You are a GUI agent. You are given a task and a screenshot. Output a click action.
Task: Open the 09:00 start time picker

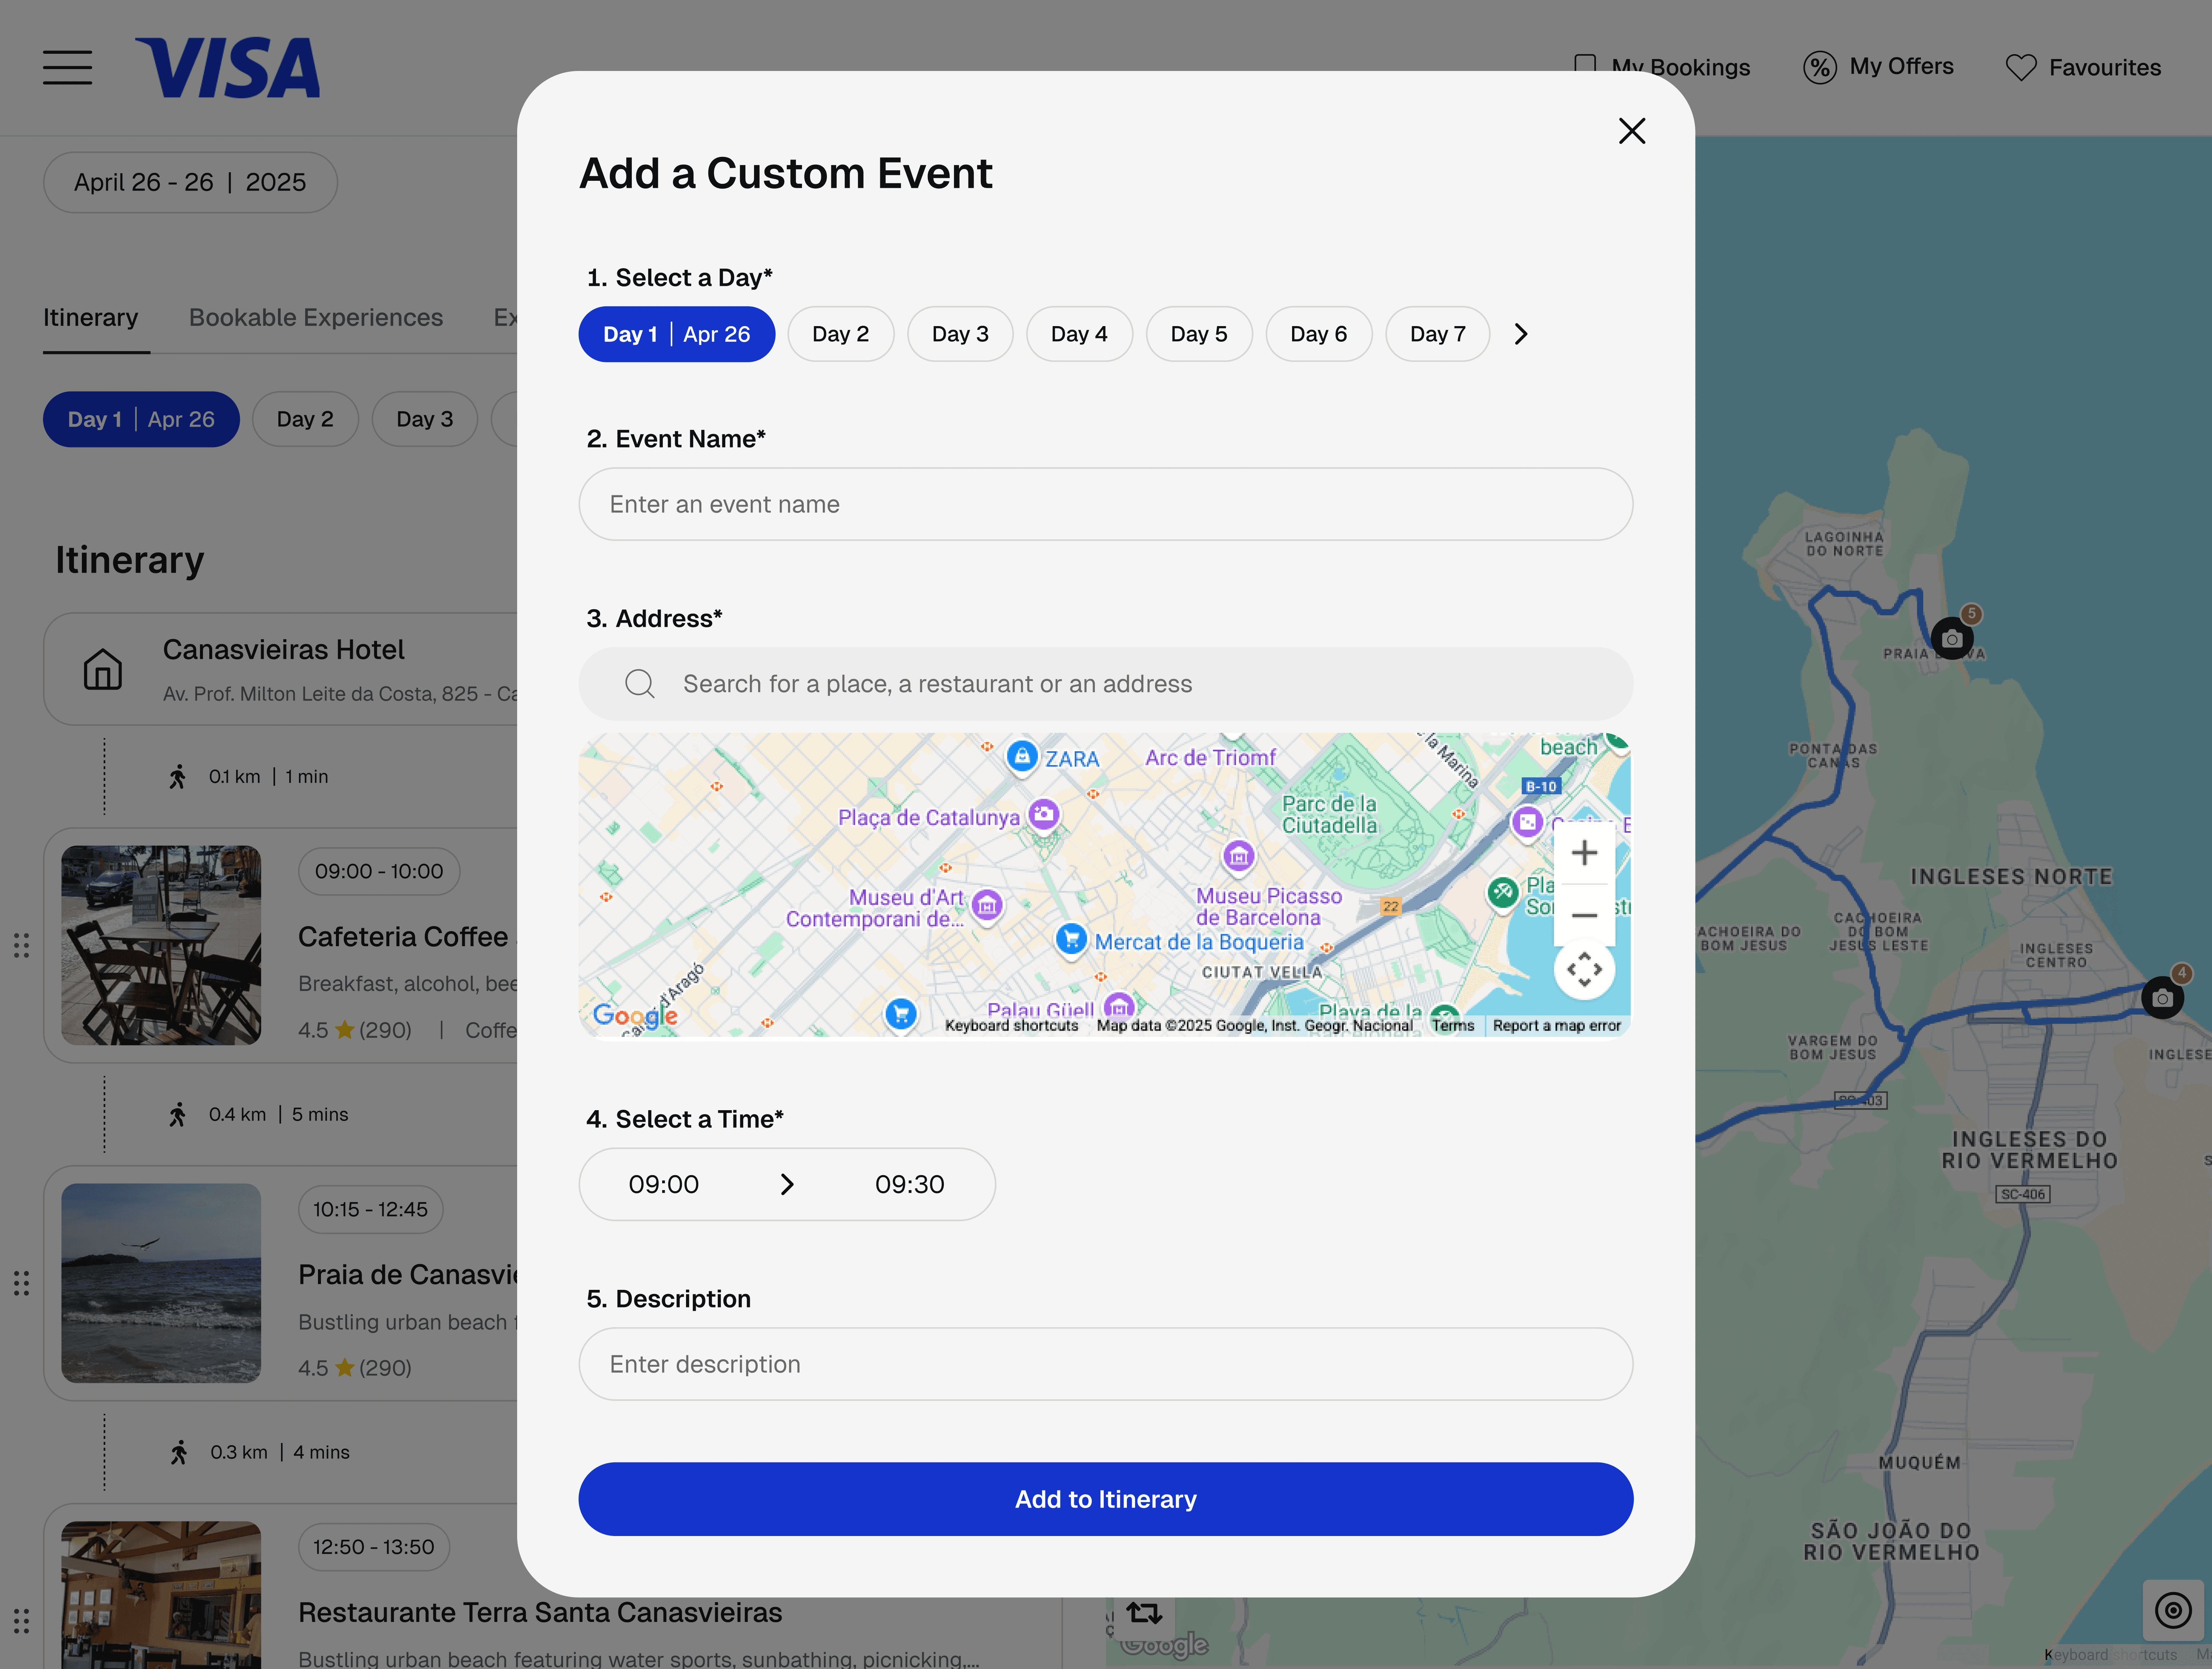[663, 1184]
